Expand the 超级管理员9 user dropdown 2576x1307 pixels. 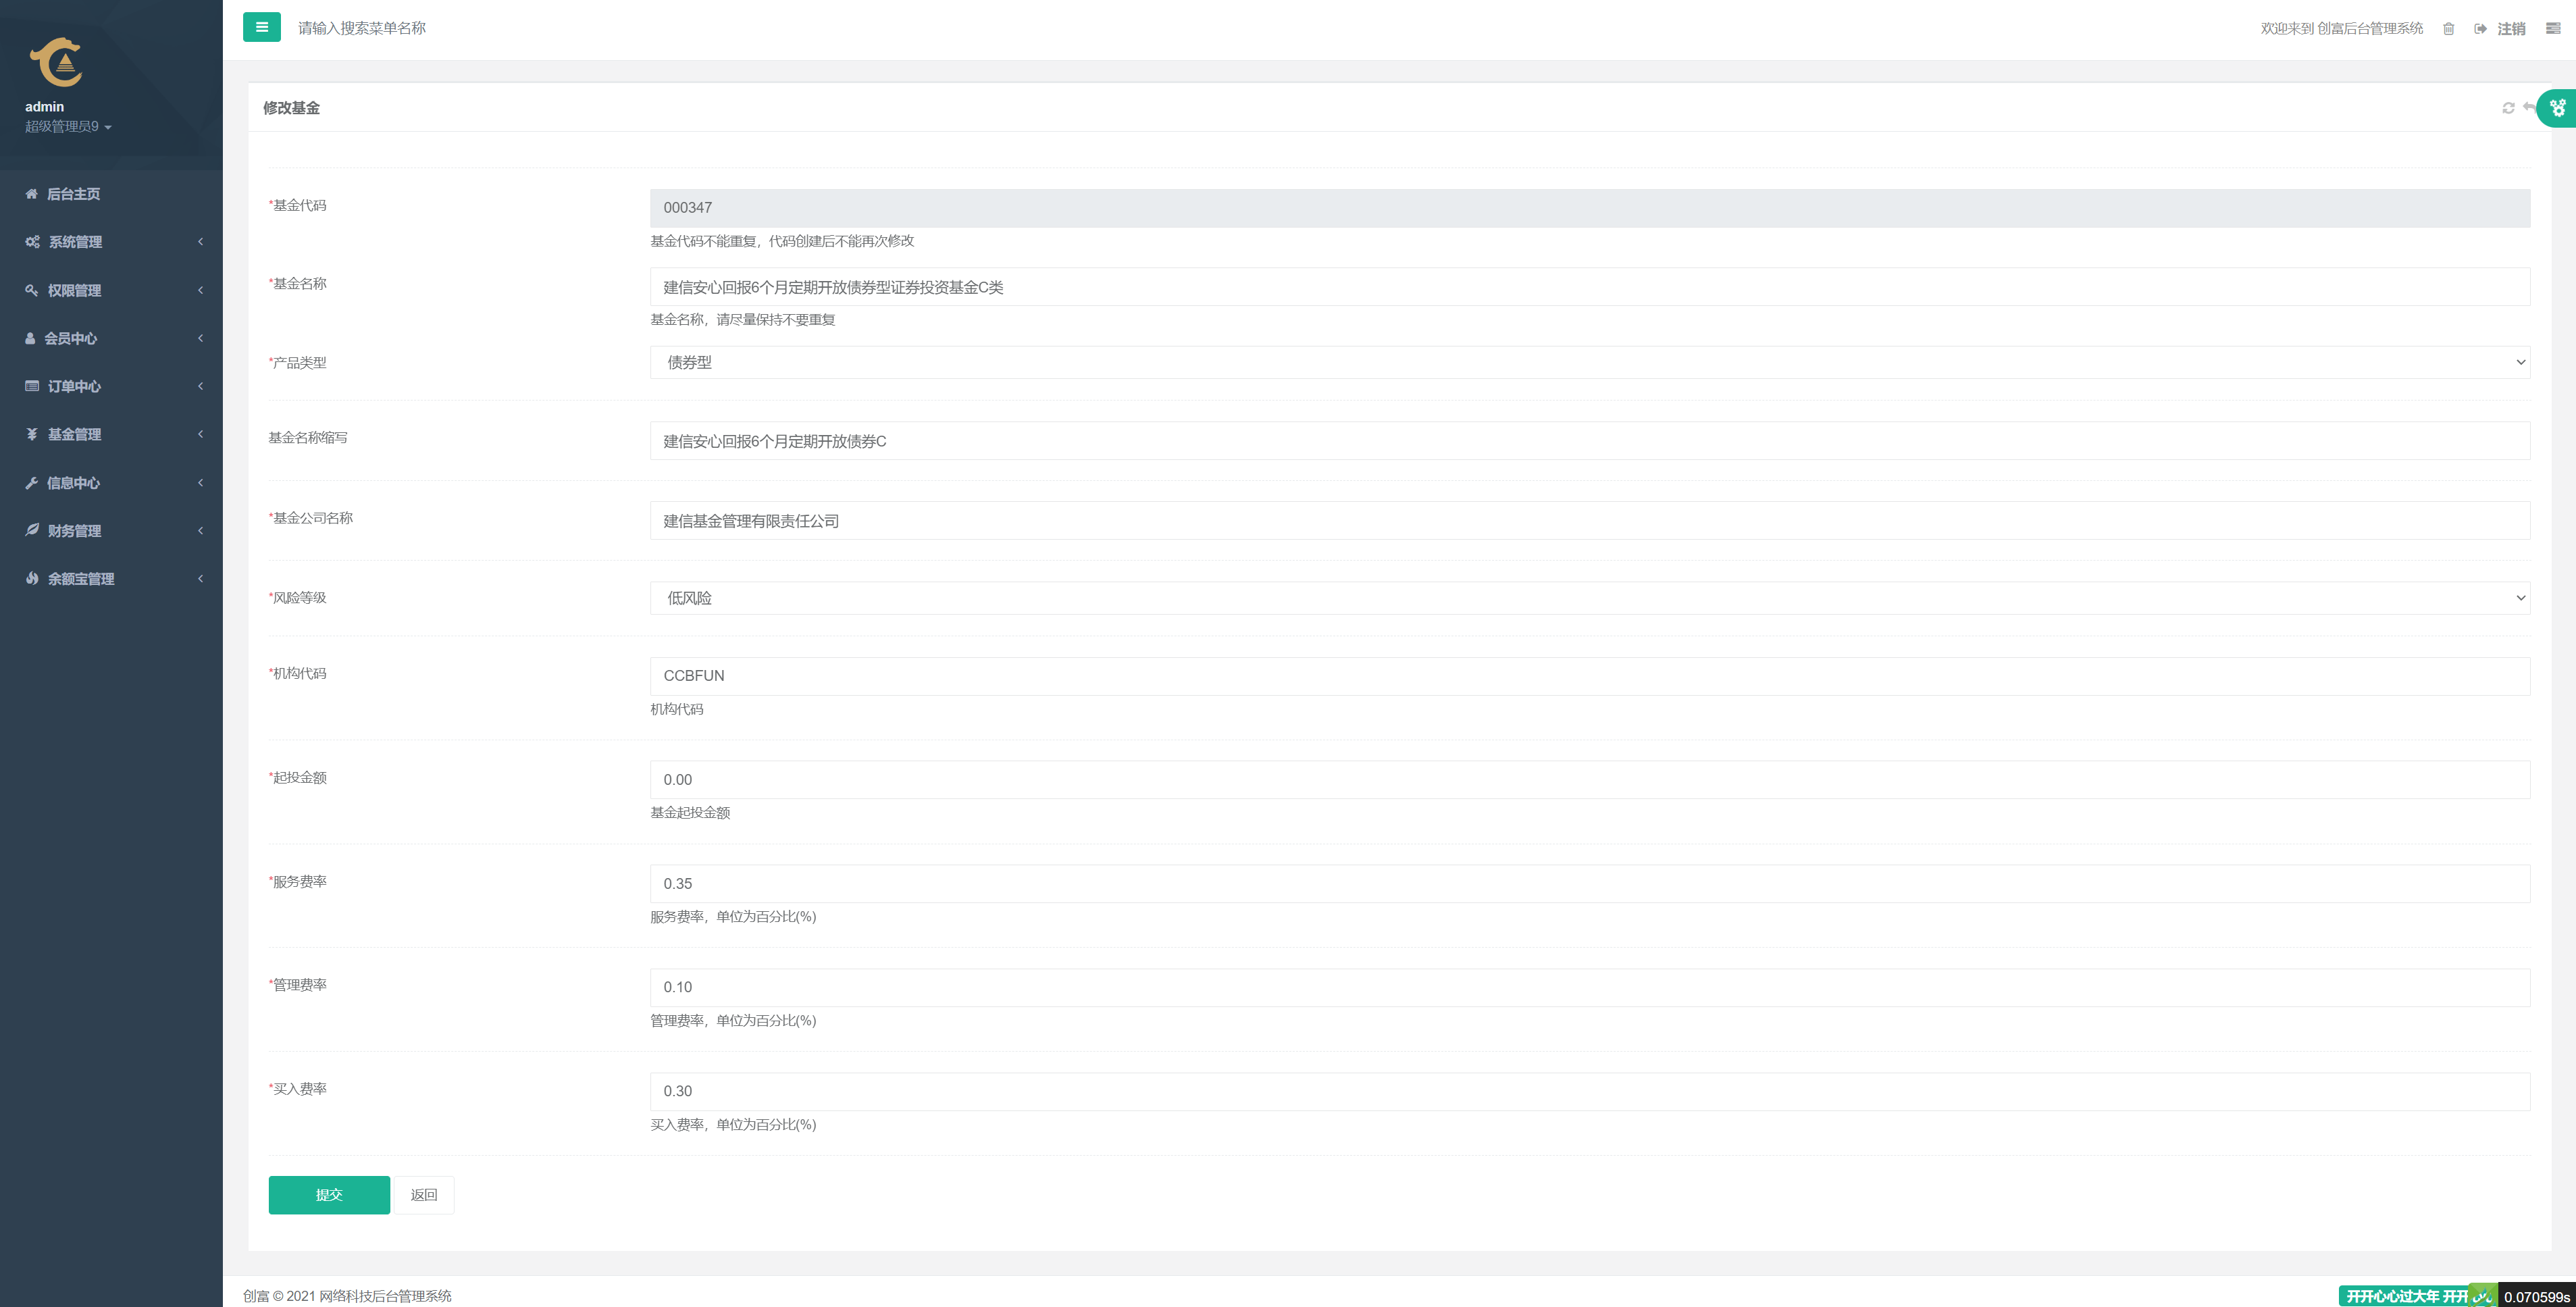[68, 127]
